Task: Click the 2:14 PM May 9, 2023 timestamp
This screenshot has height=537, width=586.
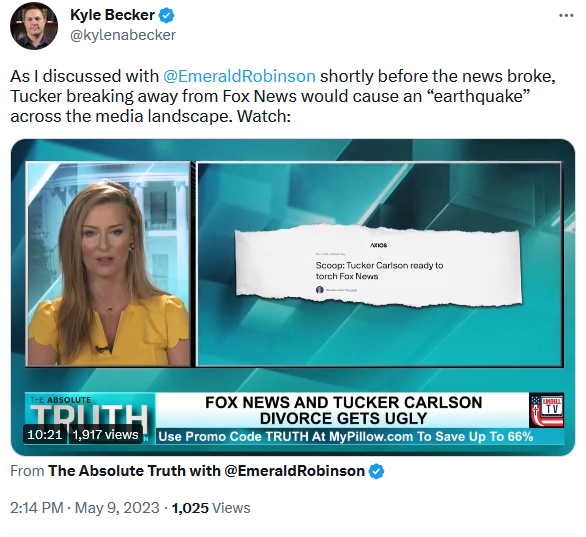Action: coord(85,508)
